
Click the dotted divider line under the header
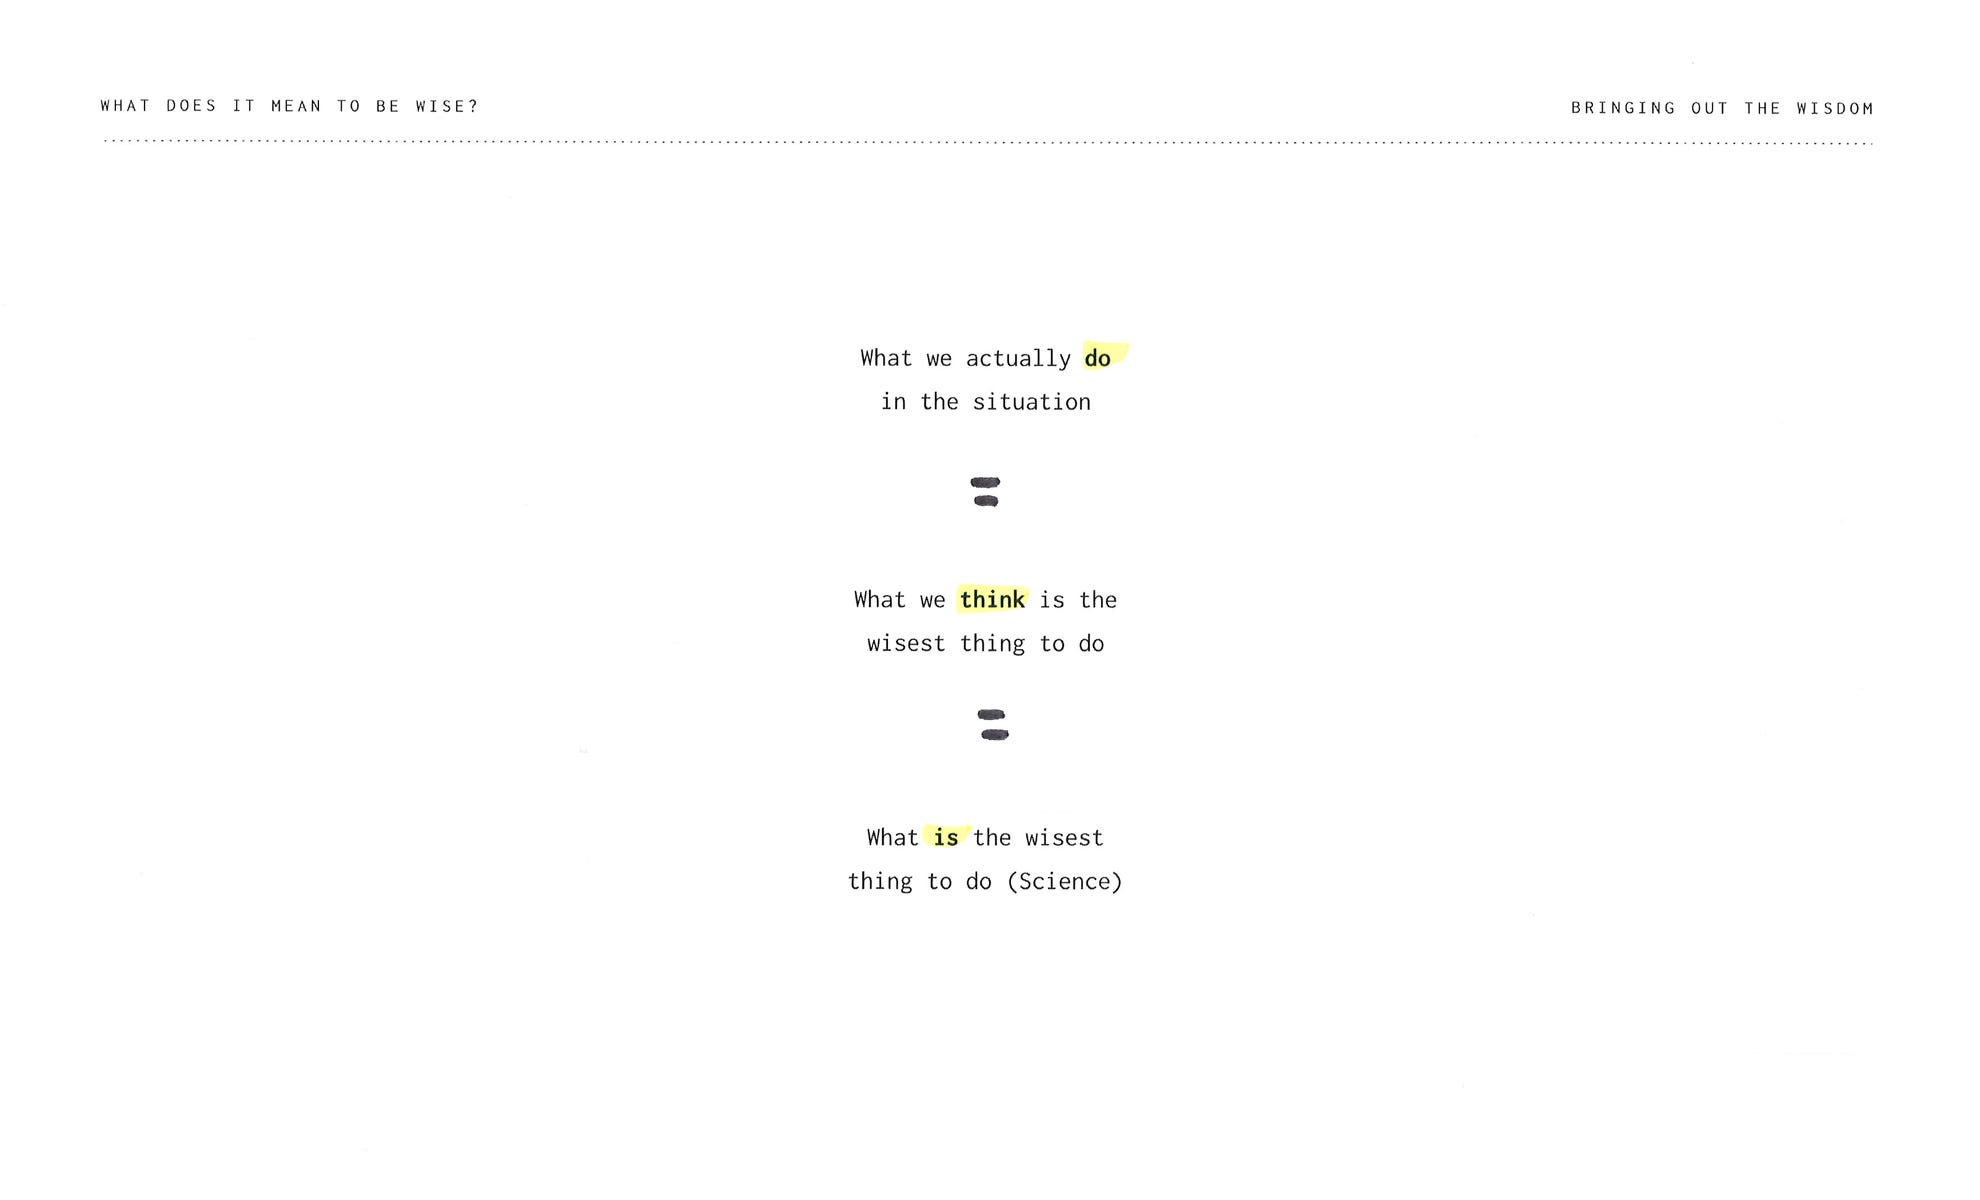point(987,142)
